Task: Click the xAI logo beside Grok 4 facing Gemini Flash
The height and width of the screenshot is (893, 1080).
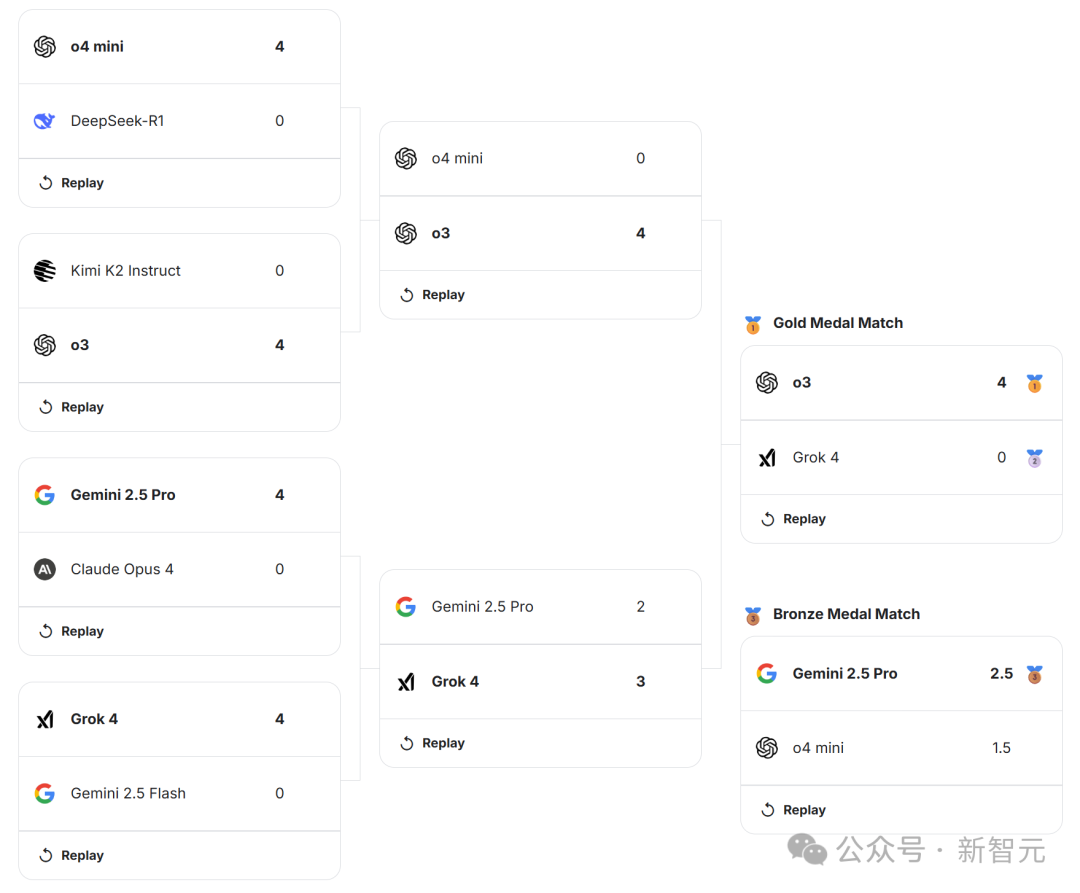Action: pyautogui.click(x=45, y=719)
